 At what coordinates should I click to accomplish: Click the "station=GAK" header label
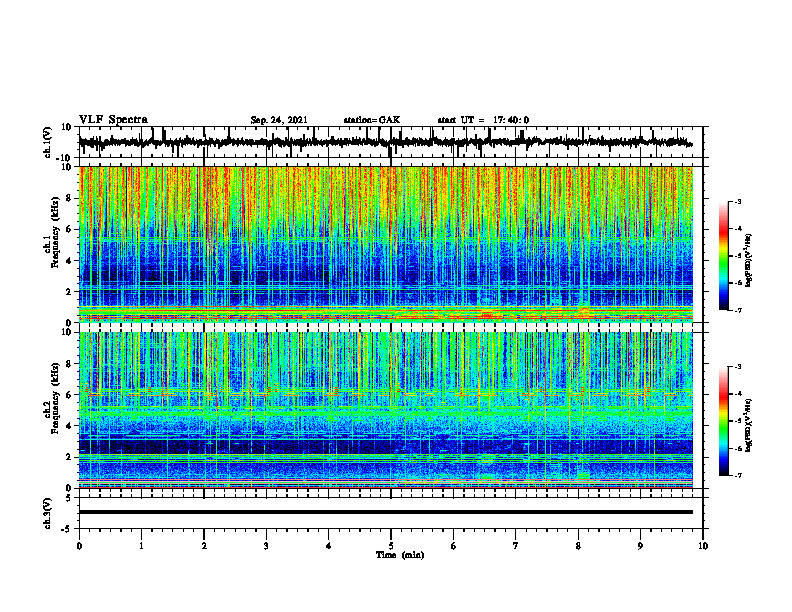[372, 120]
